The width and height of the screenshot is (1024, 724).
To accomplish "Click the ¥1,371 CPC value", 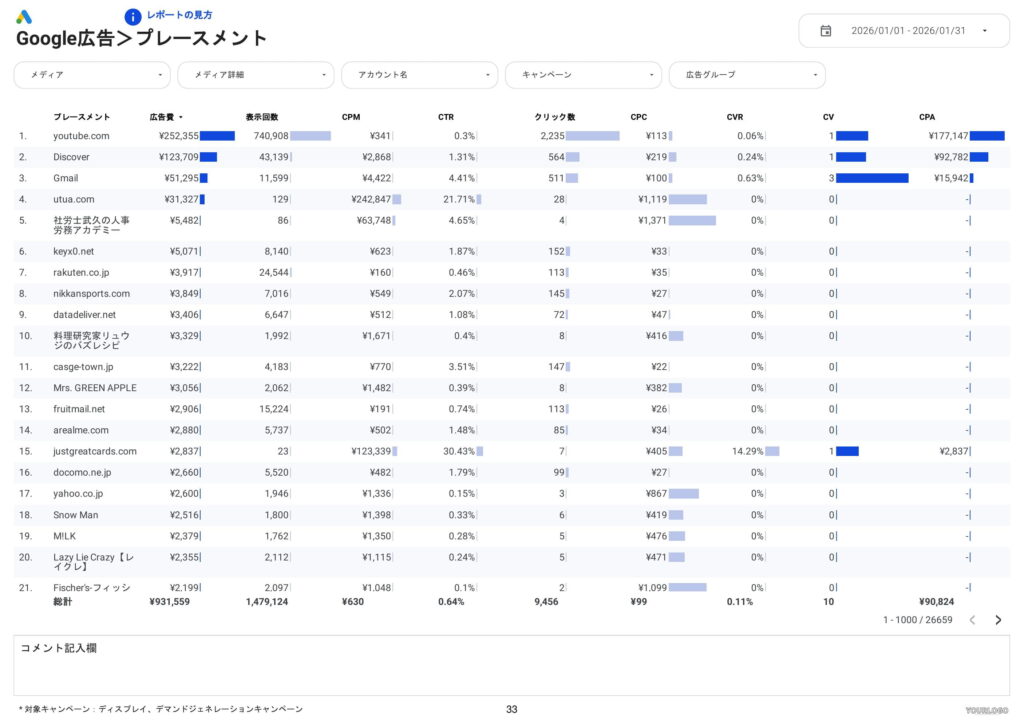I will (x=652, y=221).
